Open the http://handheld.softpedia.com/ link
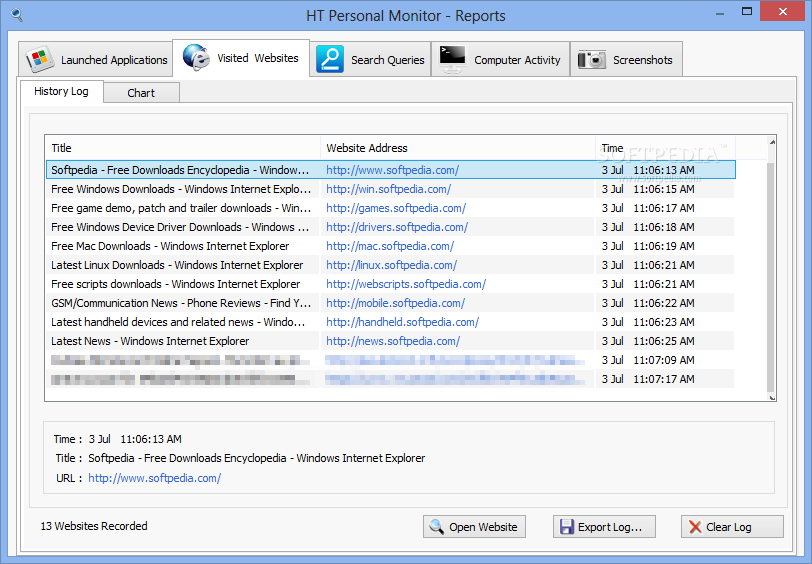 (402, 322)
